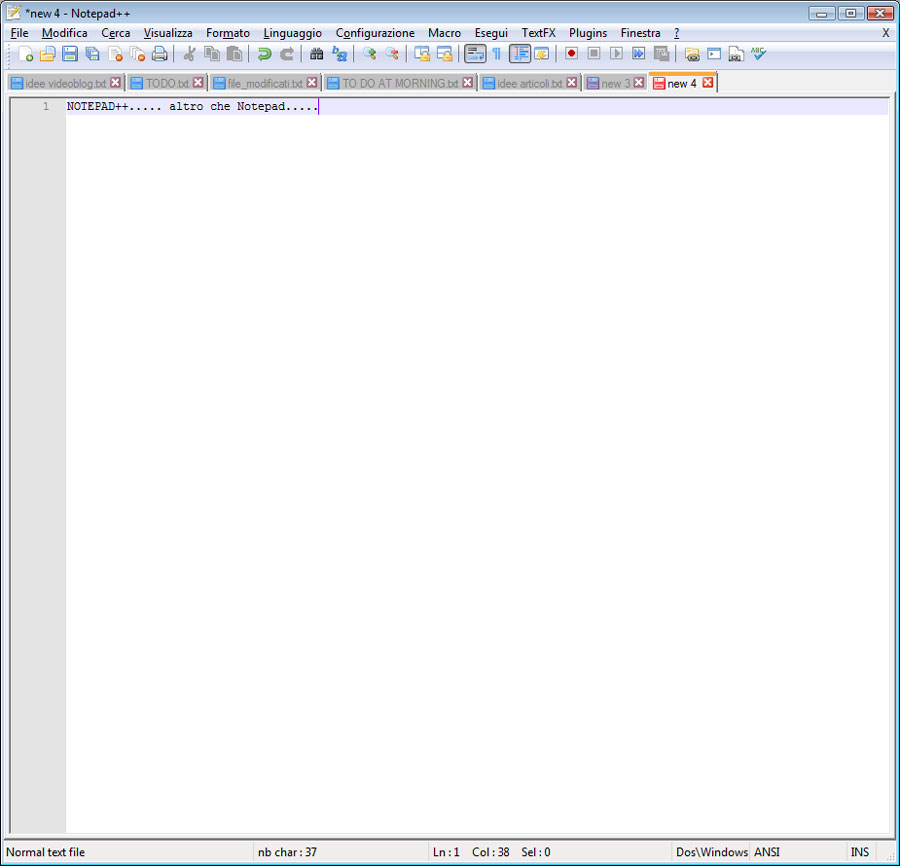Click the Open file folder icon

(x=48, y=54)
